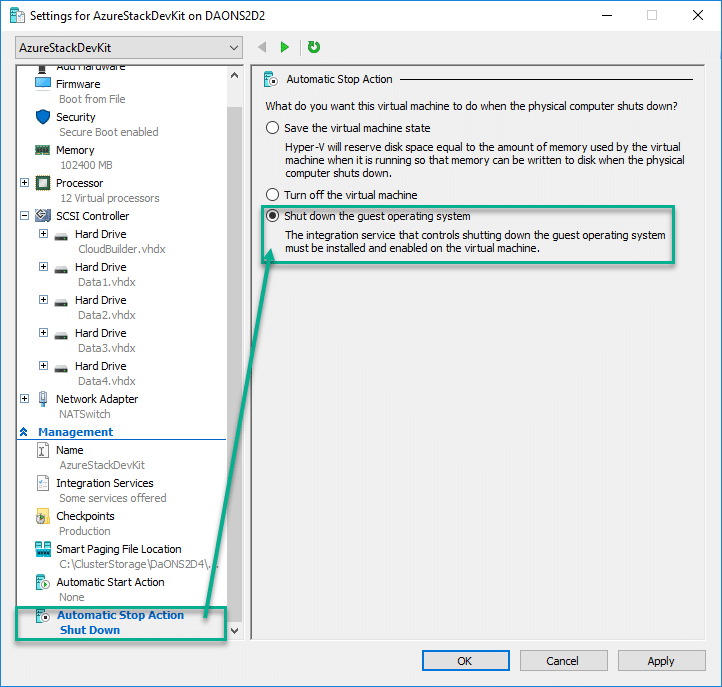722x687 pixels.
Task: Open the Integration Services item
Action: (x=105, y=483)
